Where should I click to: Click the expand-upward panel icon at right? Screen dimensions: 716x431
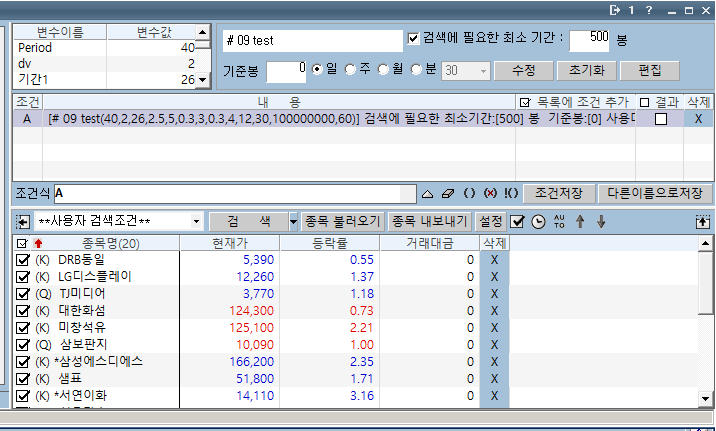coord(702,222)
